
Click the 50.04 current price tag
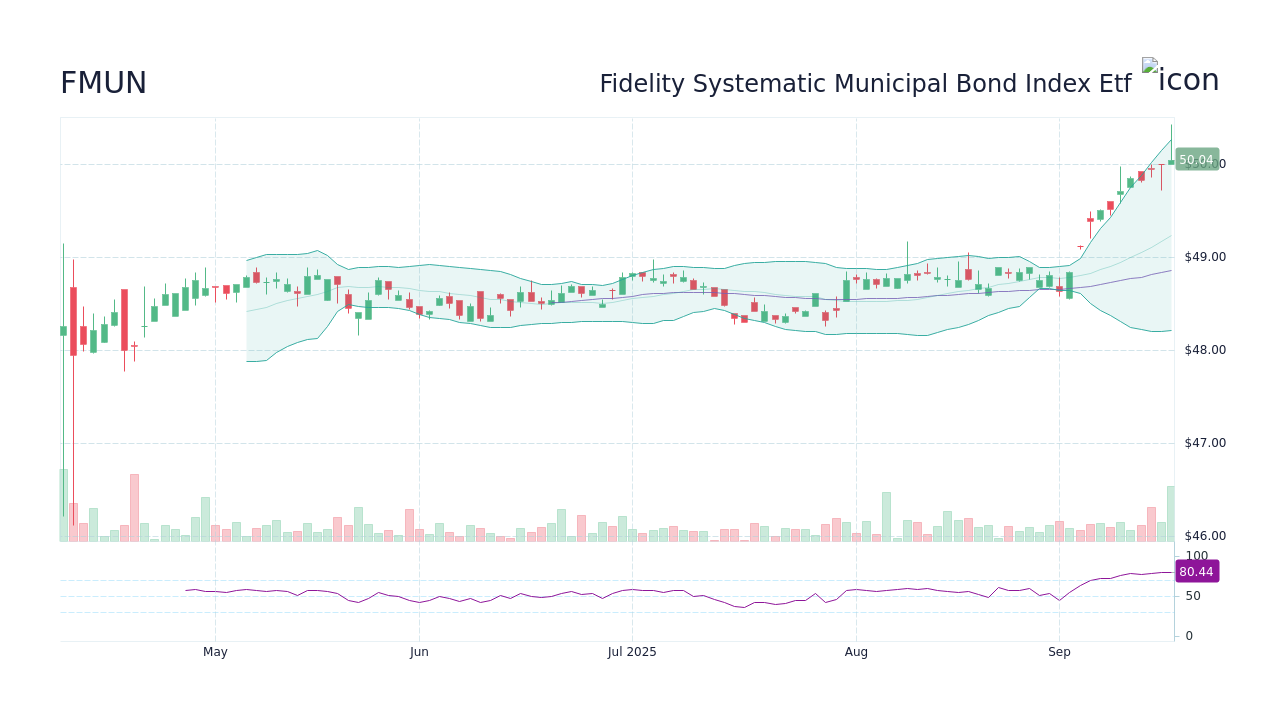(1197, 160)
